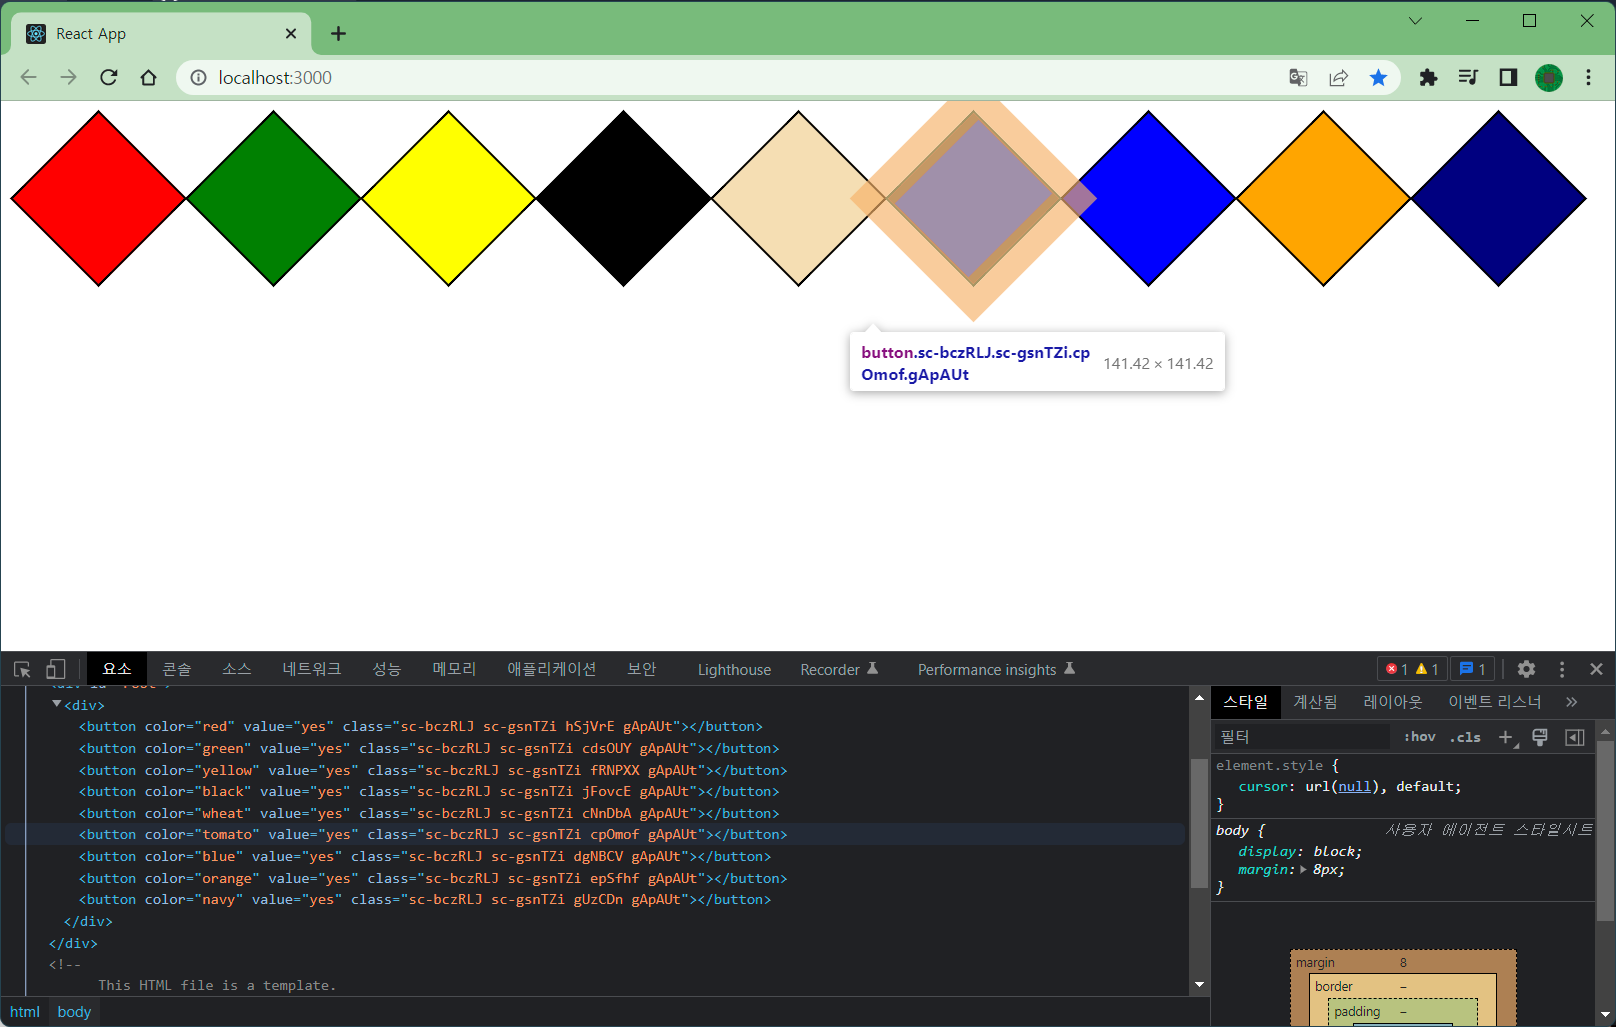The height and width of the screenshot is (1027, 1616).
Task: Reload the localhost page
Action: click(x=109, y=77)
